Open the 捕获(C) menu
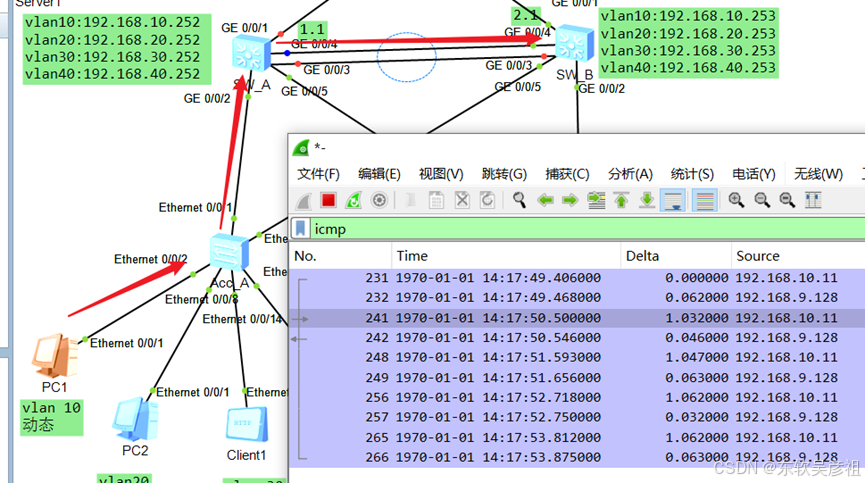This screenshot has height=483, width=865. click(567, 174)
